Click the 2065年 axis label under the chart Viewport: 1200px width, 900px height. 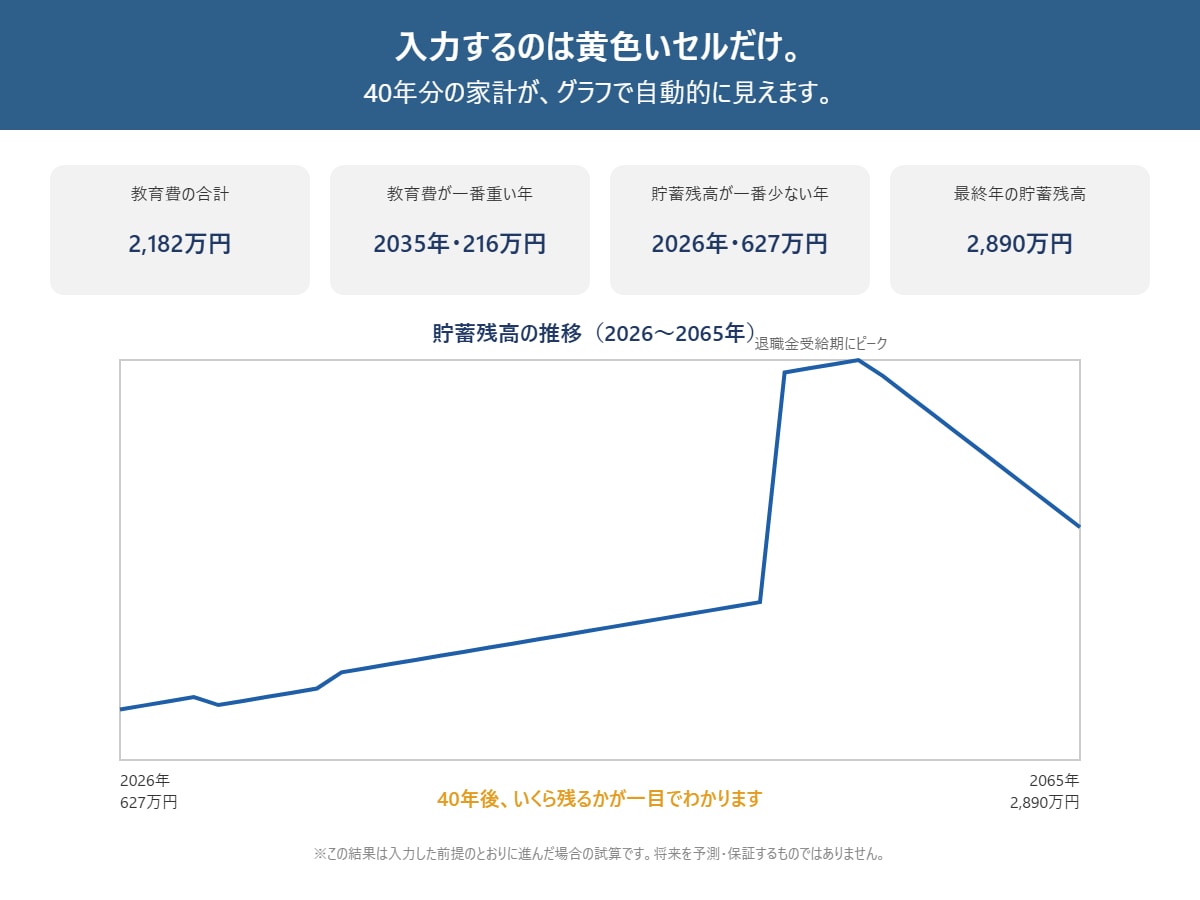click(1055, 780)
